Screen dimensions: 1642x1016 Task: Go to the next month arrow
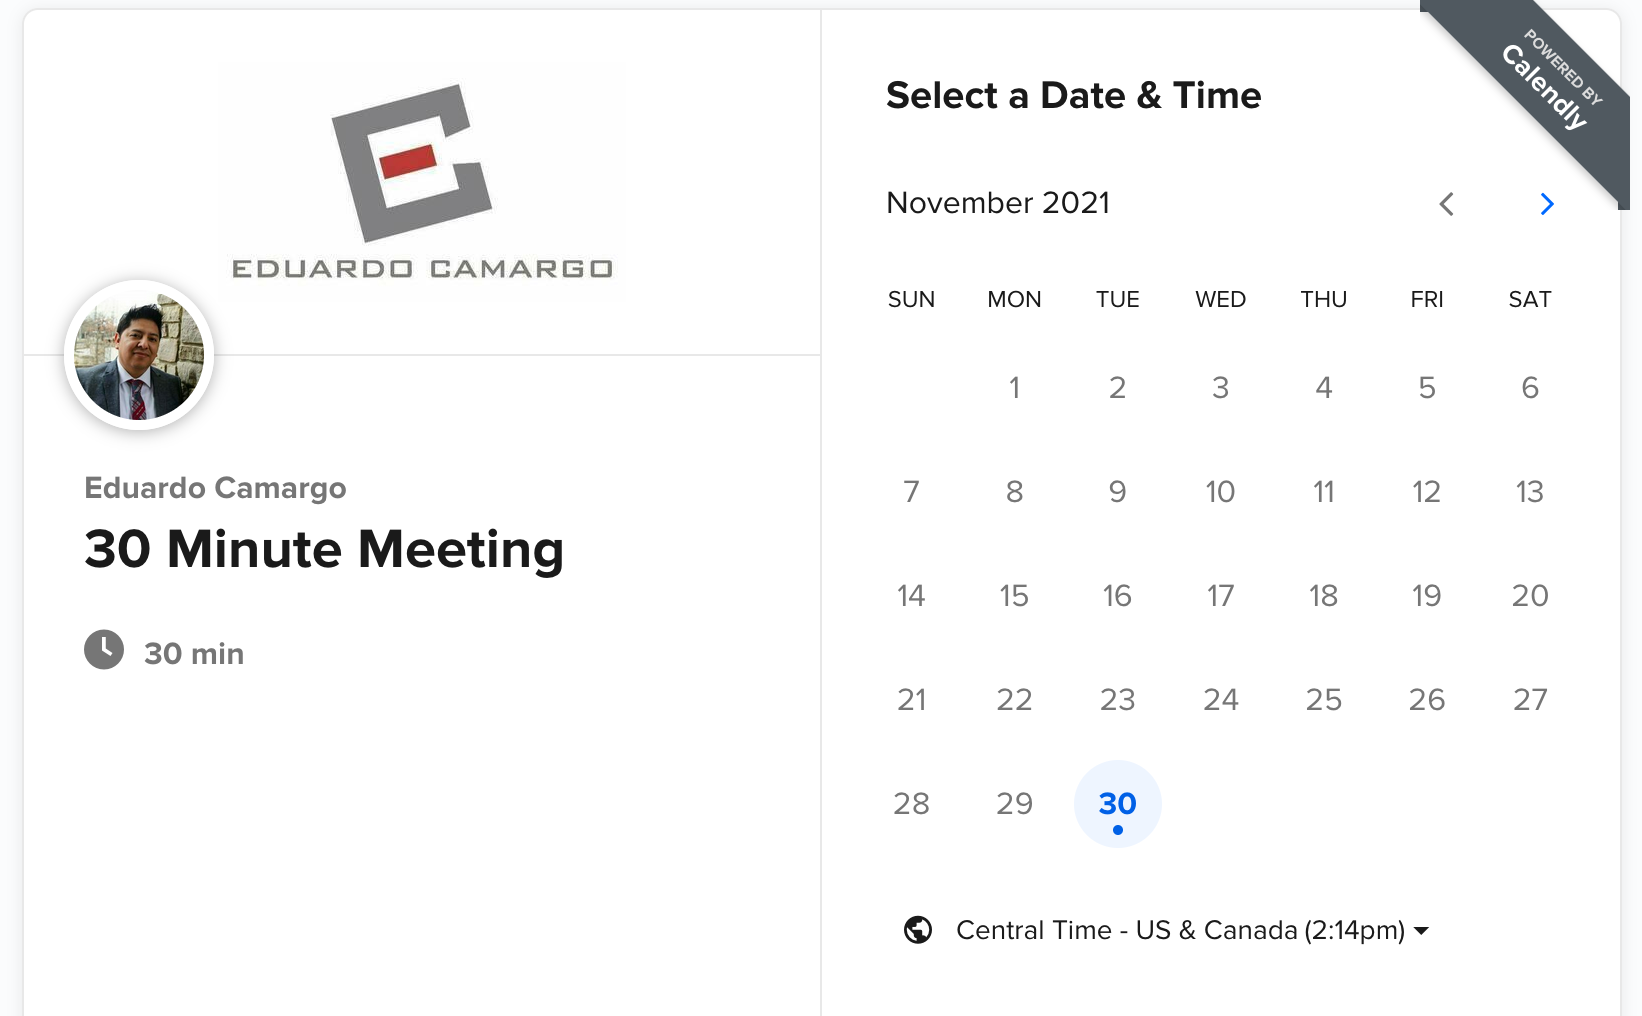[x=1547, y=204]
